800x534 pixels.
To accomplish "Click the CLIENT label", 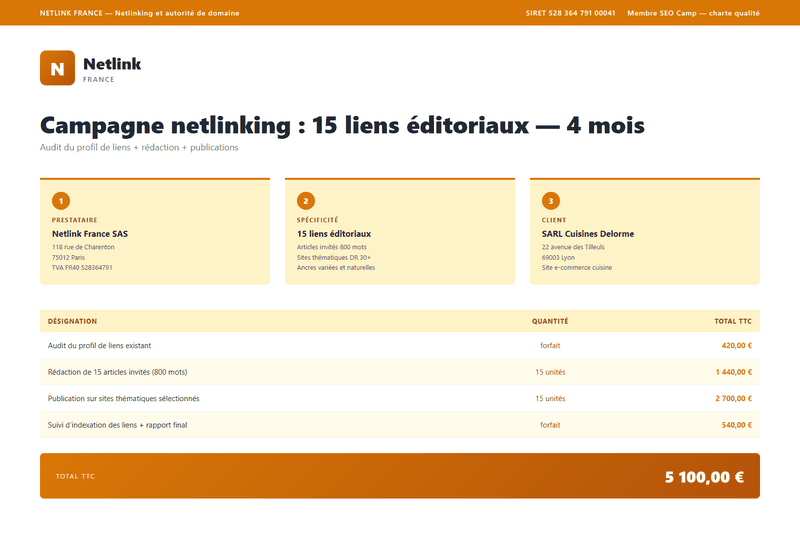I will (554, 220).
